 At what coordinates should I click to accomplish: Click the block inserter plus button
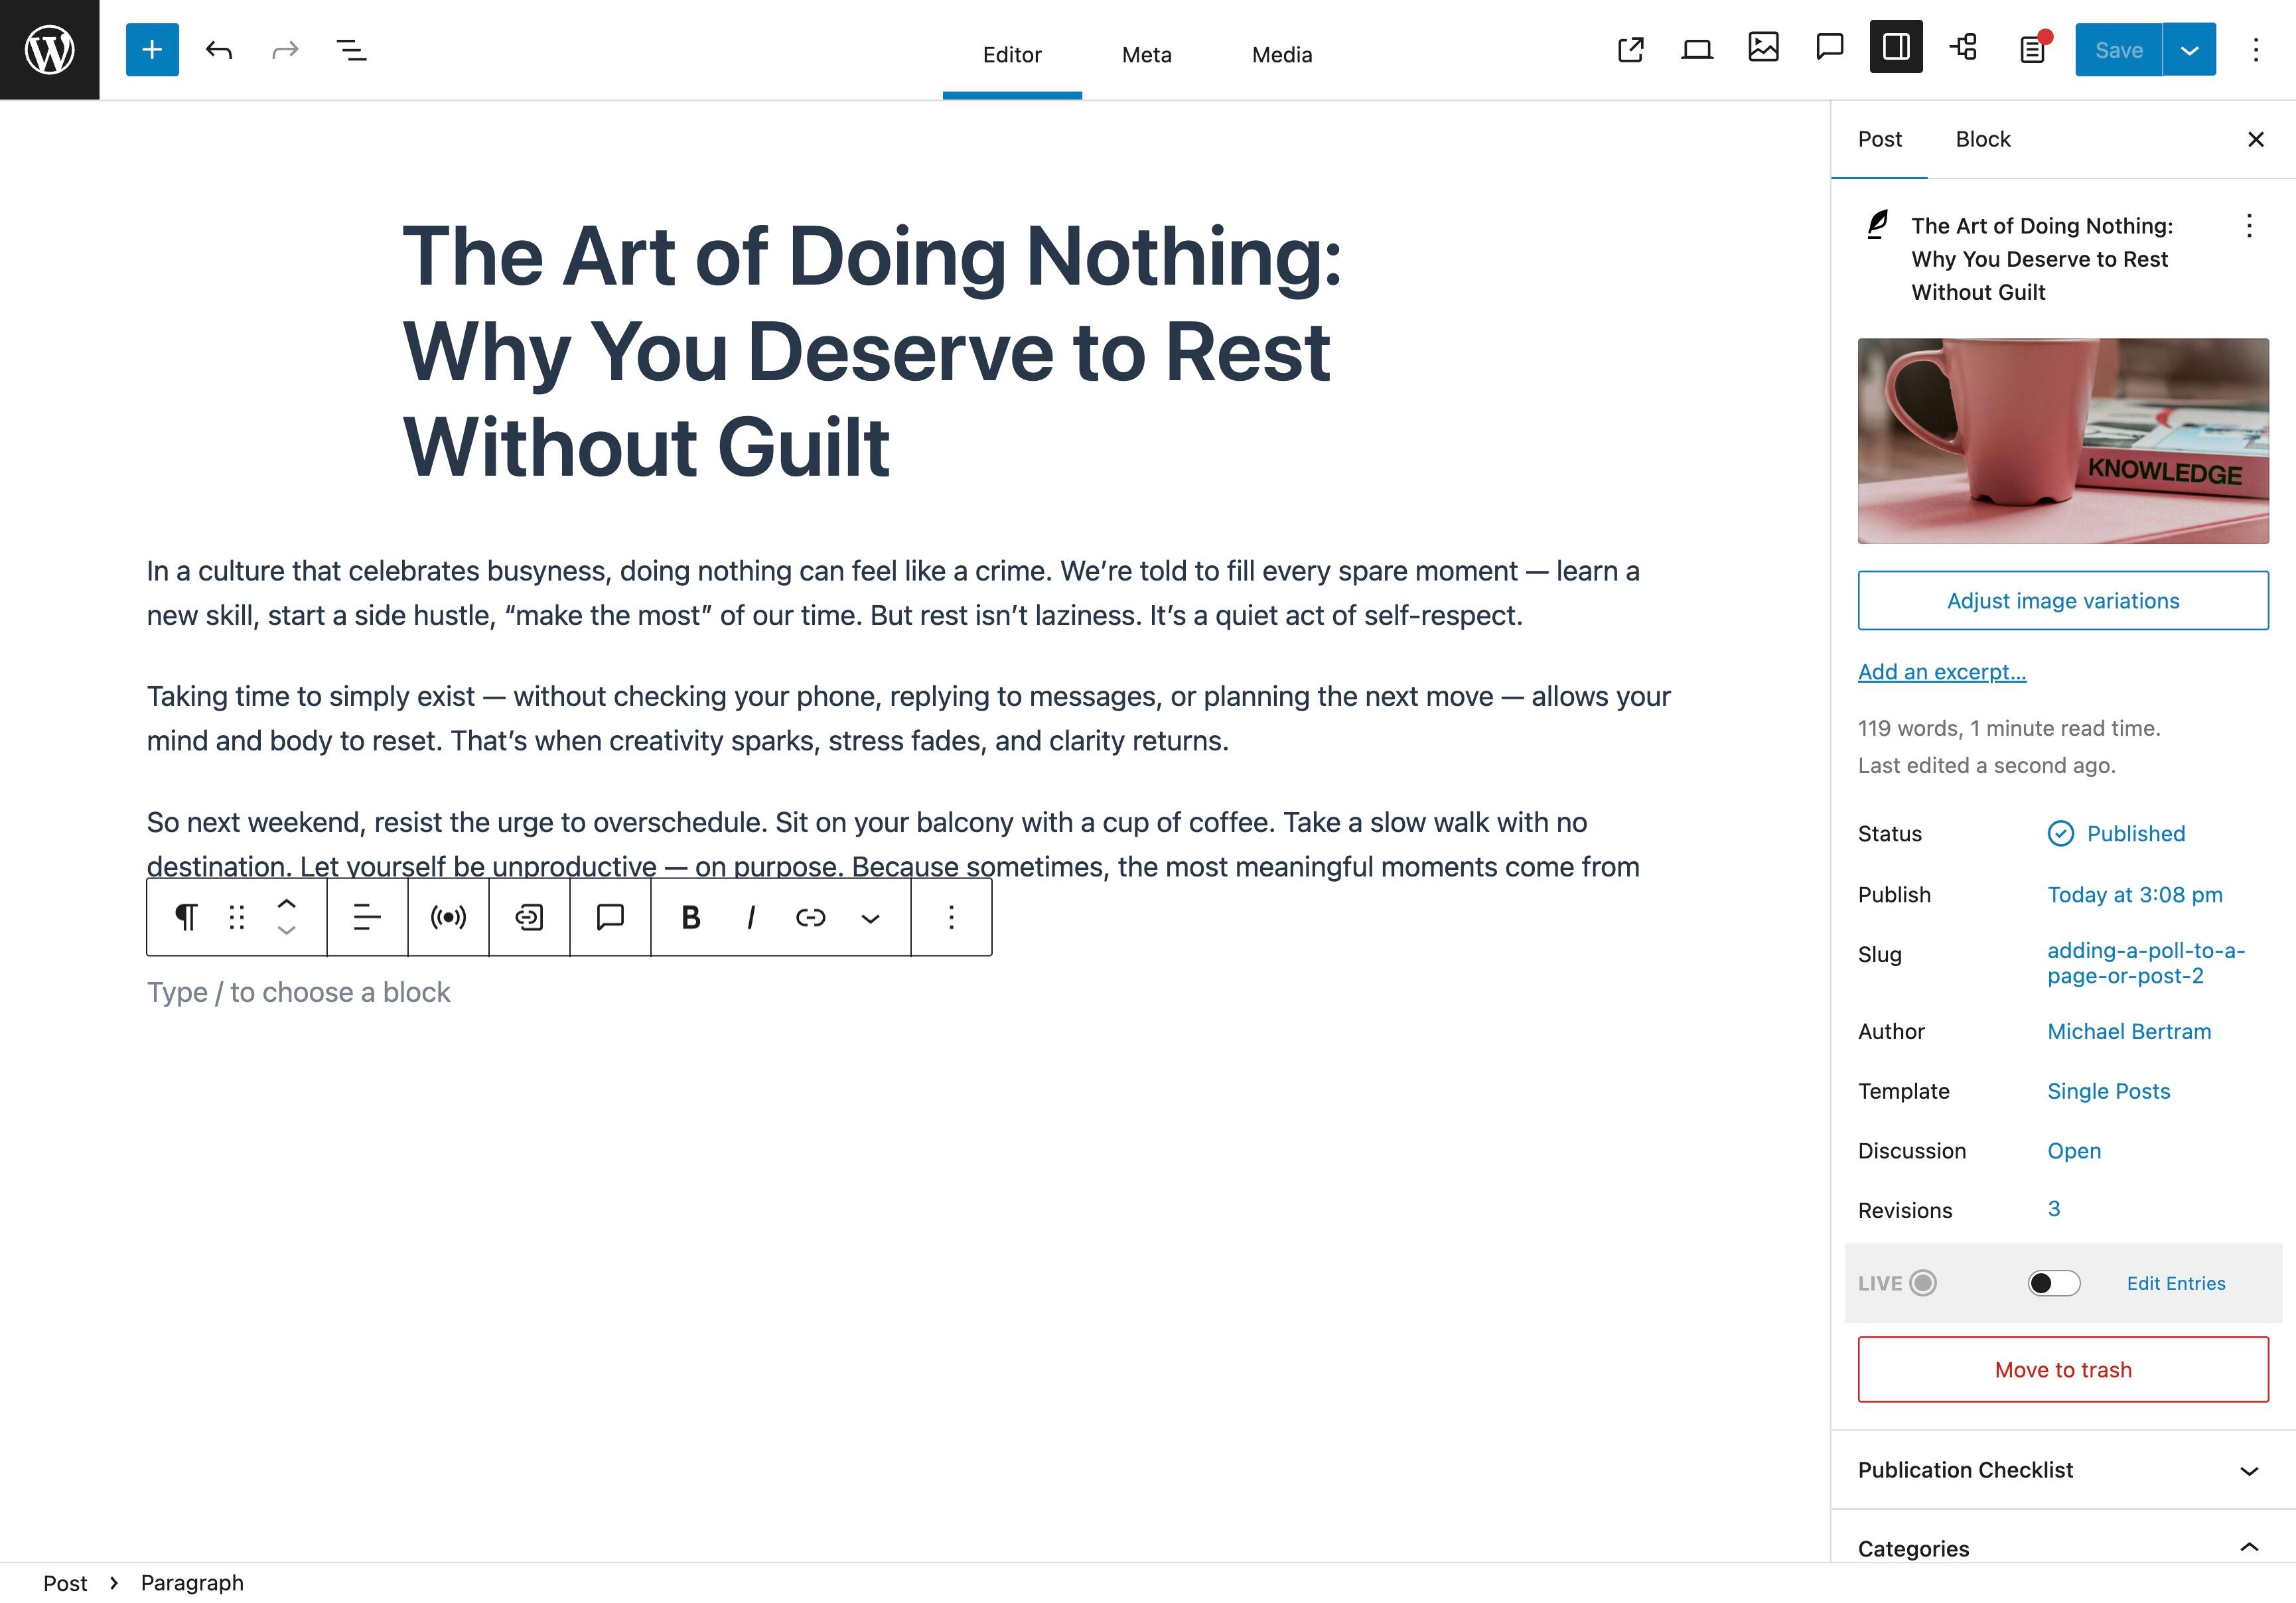click(152, 50)
